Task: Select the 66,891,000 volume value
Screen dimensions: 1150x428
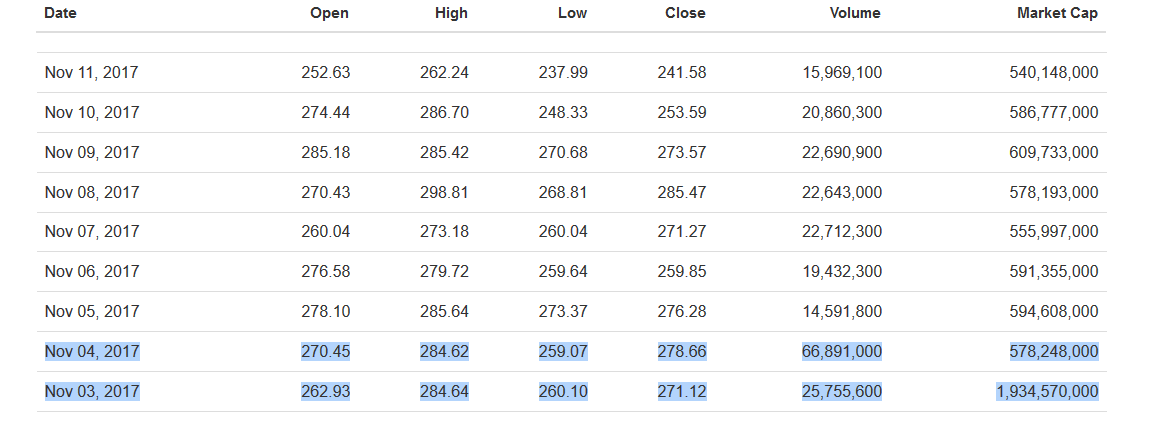Action: coord(842,351)
